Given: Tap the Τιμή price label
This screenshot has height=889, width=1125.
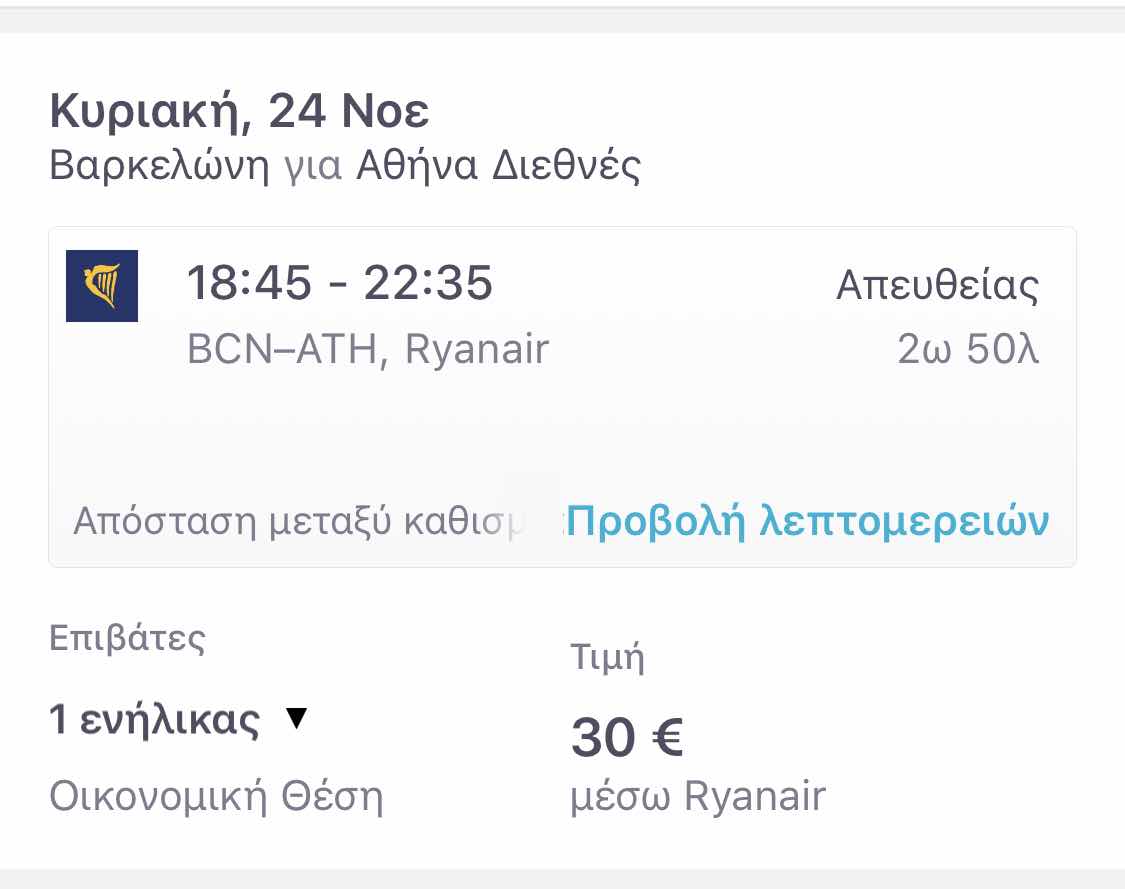Looking at the screenshot, I should [607, 658].
